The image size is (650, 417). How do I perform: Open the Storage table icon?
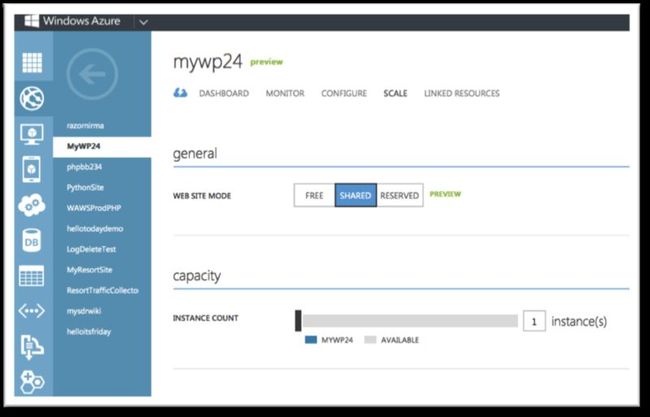pyautogui.click(x=32, y=276)
